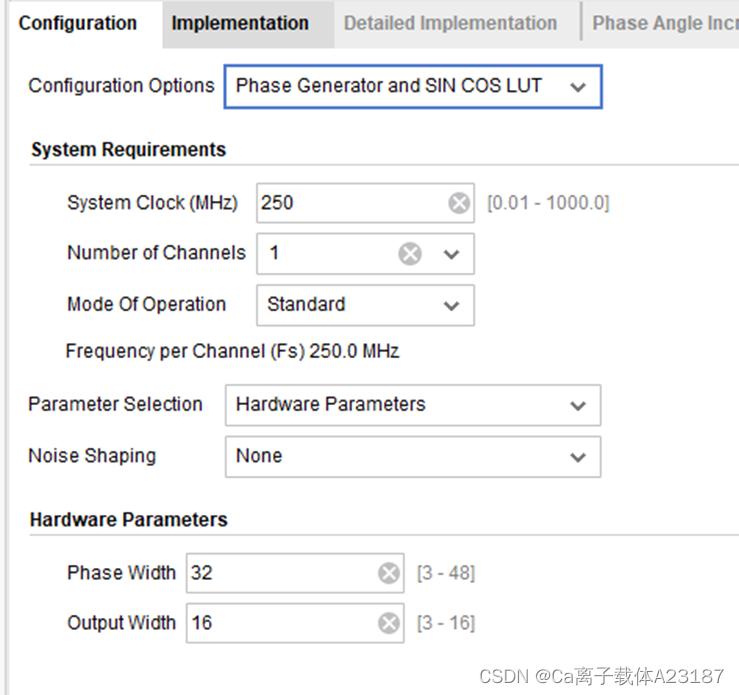The image size is (739, 695).
Task: Switch to the Implementation tab
Action: [240, 24]
